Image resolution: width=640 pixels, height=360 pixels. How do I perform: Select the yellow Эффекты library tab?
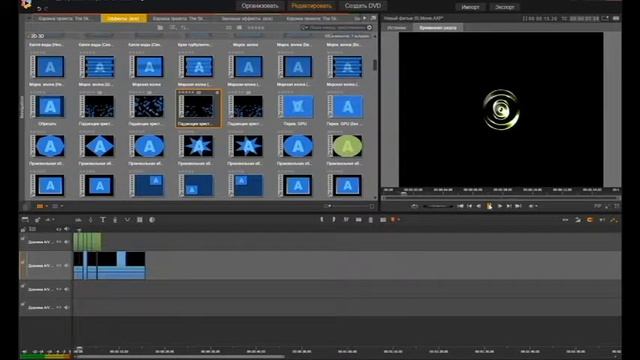tap(123, 18)
